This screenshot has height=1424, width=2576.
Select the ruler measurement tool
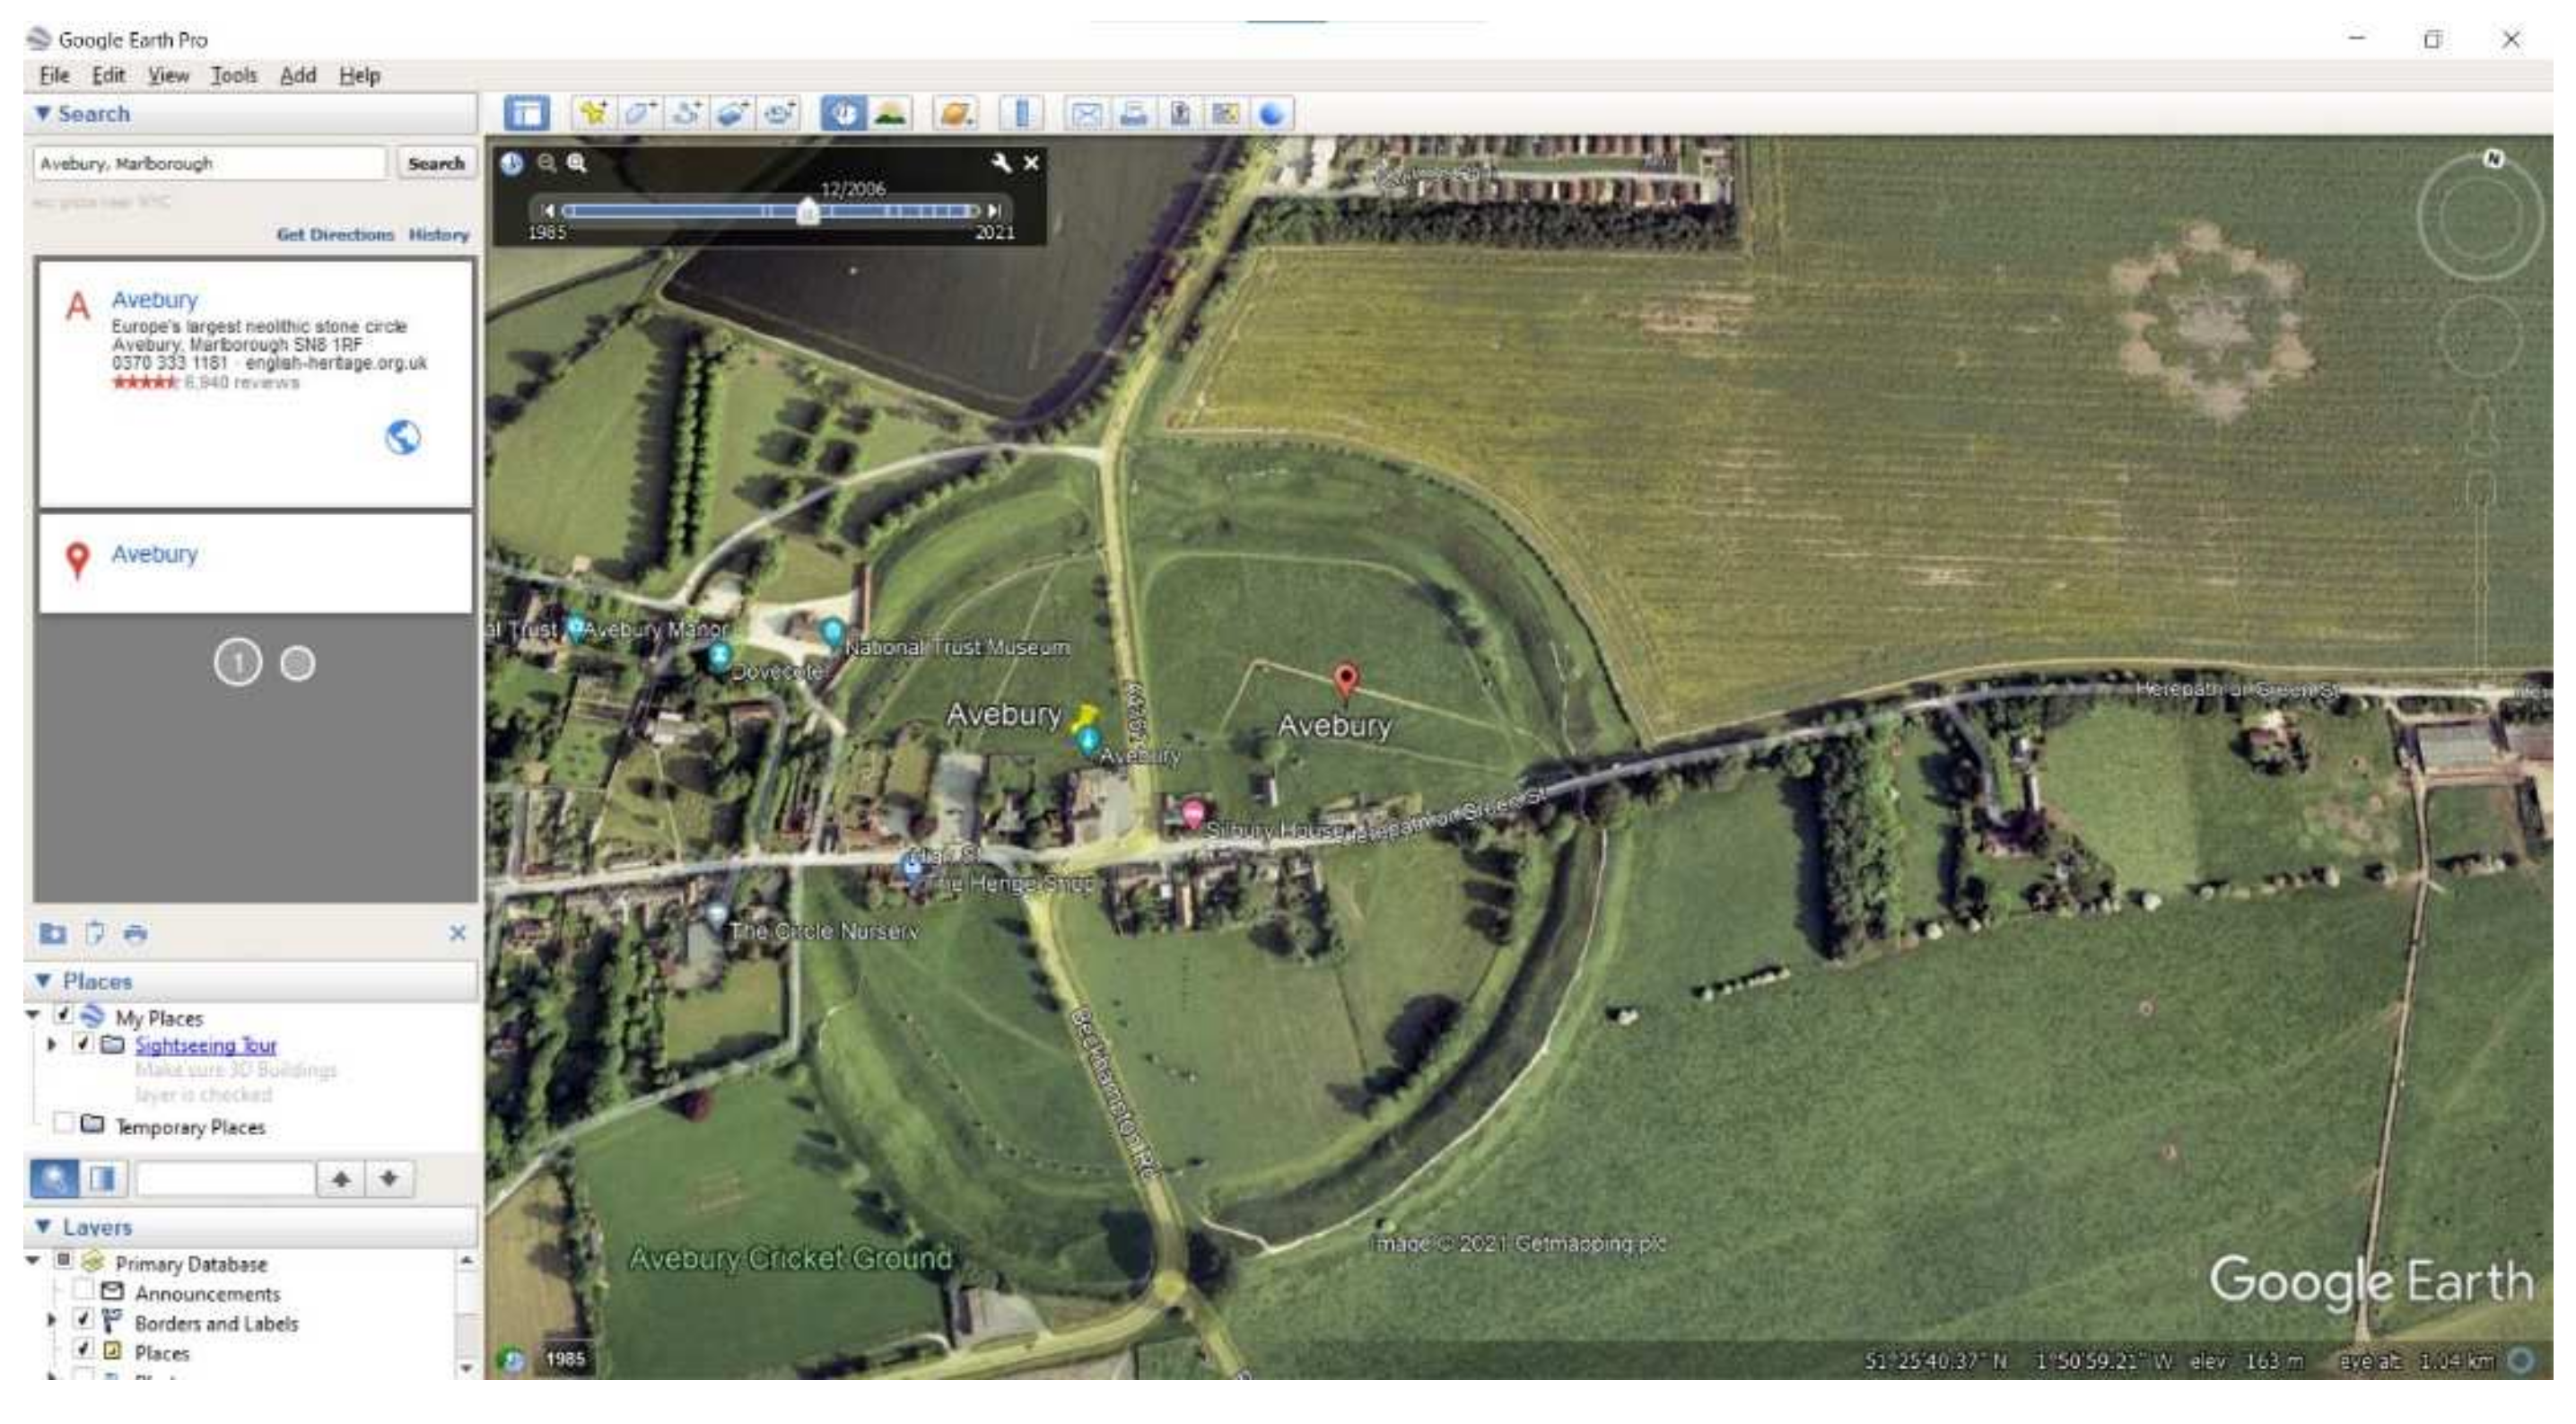coord(1021,114)
